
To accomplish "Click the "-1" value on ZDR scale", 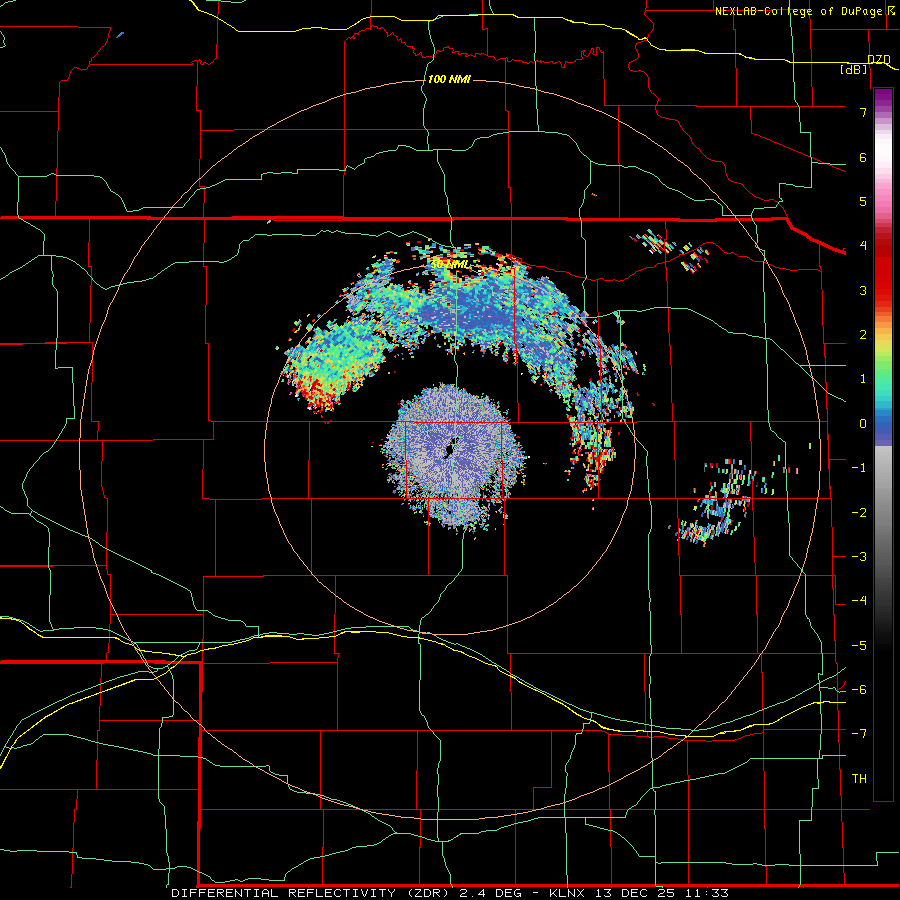I will [859, 467].
